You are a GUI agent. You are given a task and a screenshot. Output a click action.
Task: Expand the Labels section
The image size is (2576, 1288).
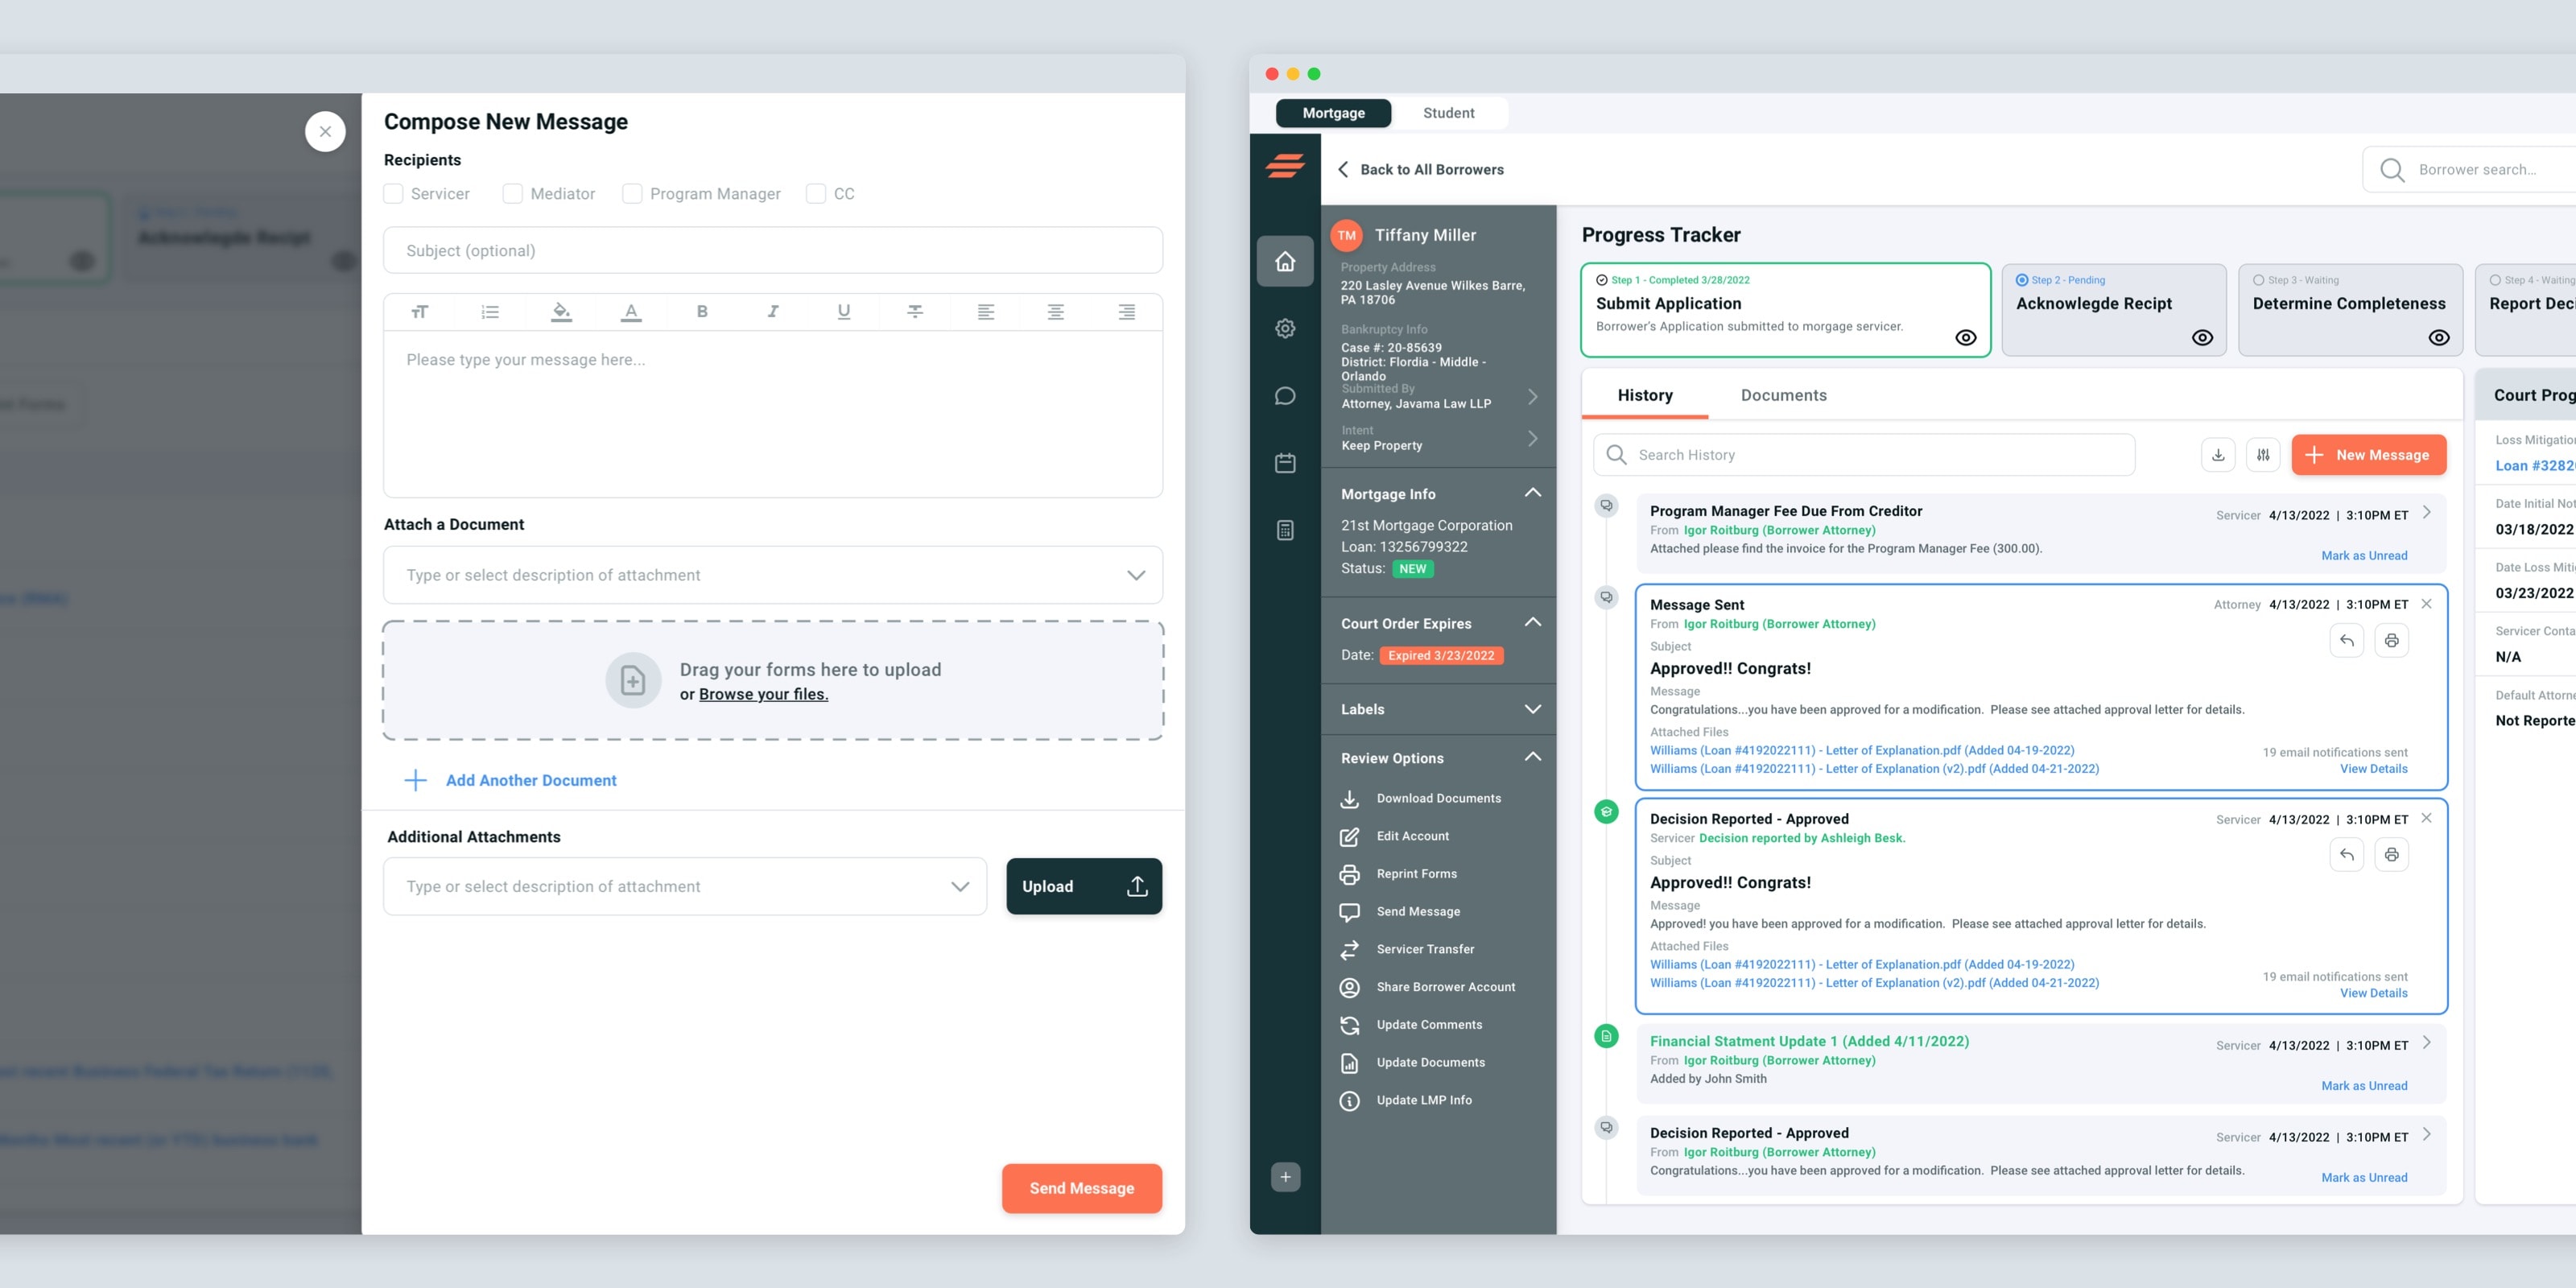pos(1532,709)
